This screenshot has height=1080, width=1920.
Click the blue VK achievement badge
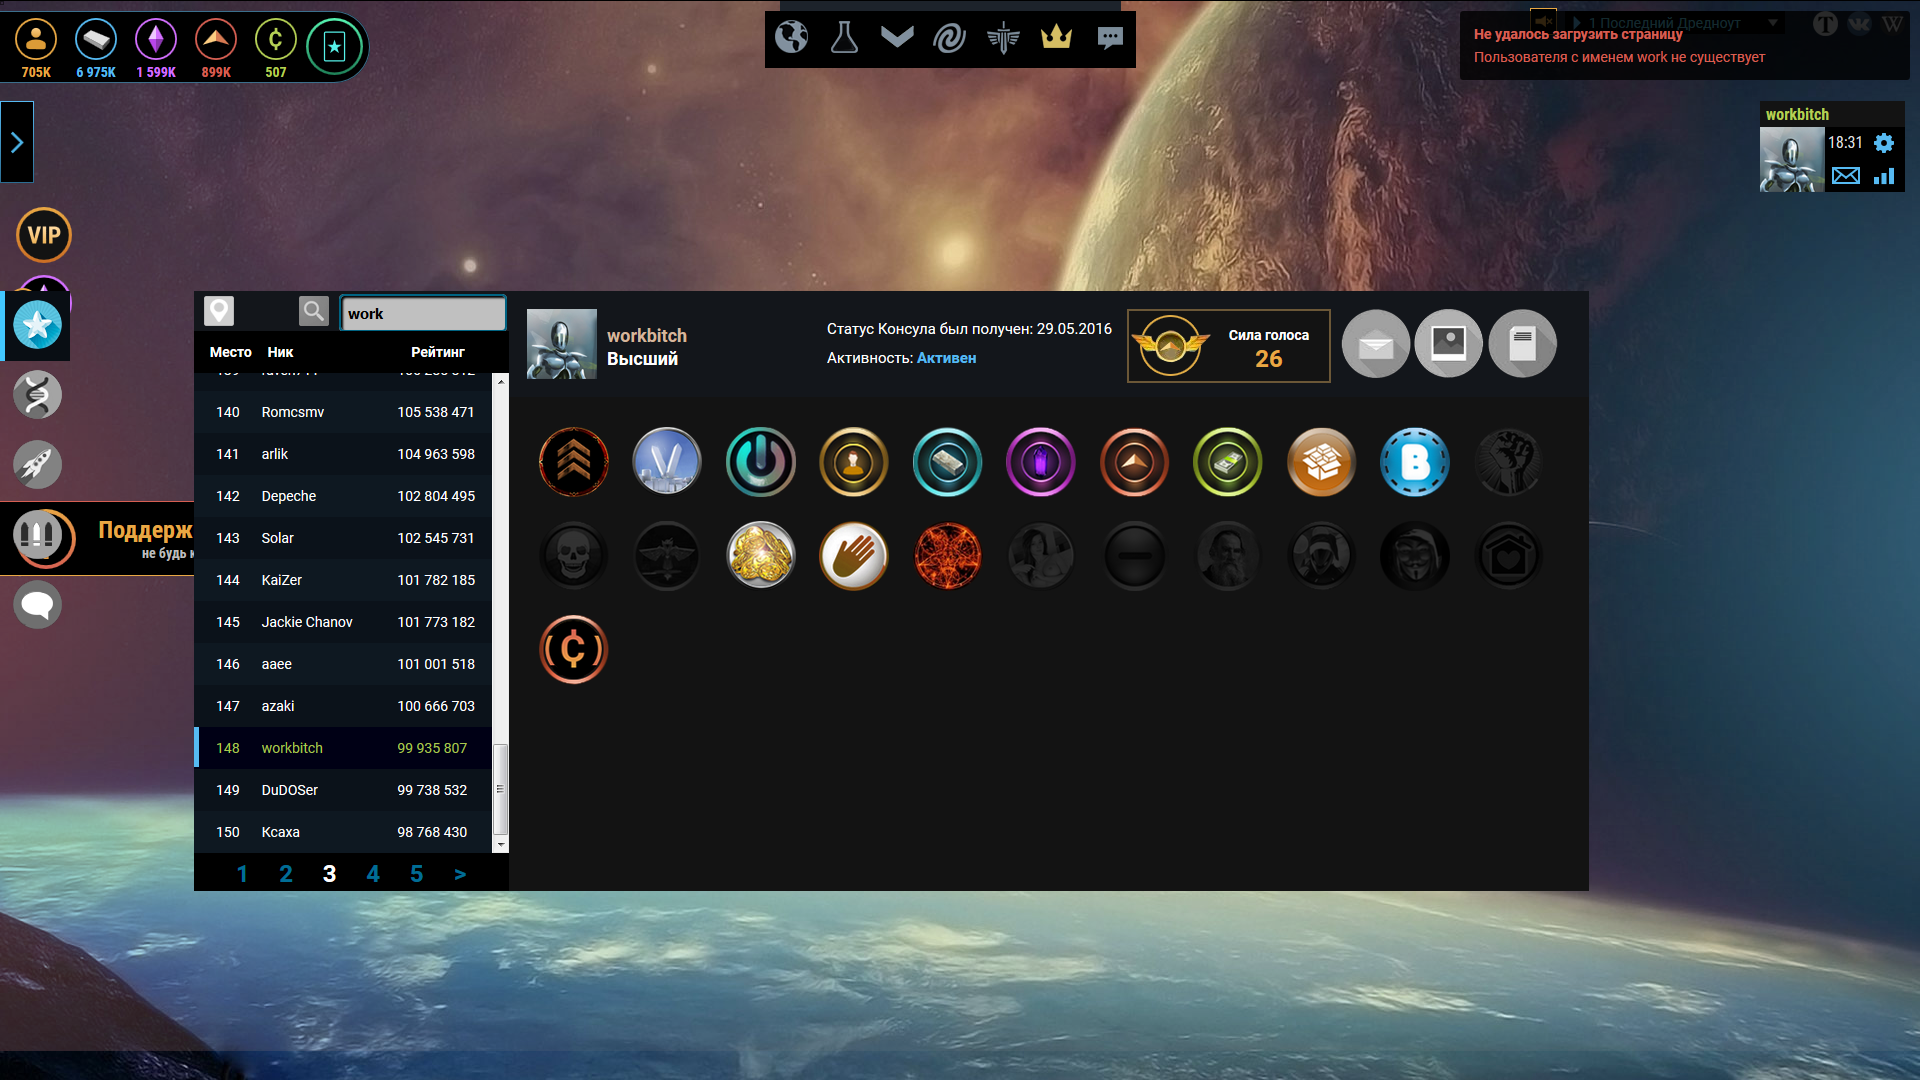[1414, 462]
